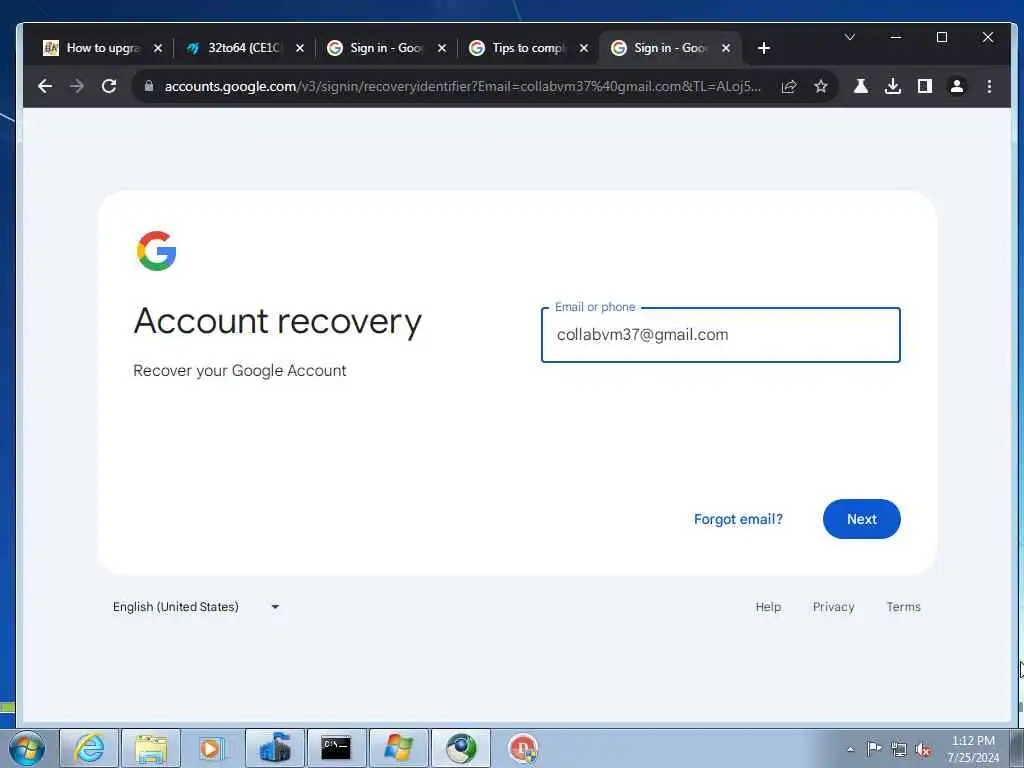The image size is (1024, 768).
Task: Open a new tab with plus button
Action: pyautogui.click(x=763, y=48)
